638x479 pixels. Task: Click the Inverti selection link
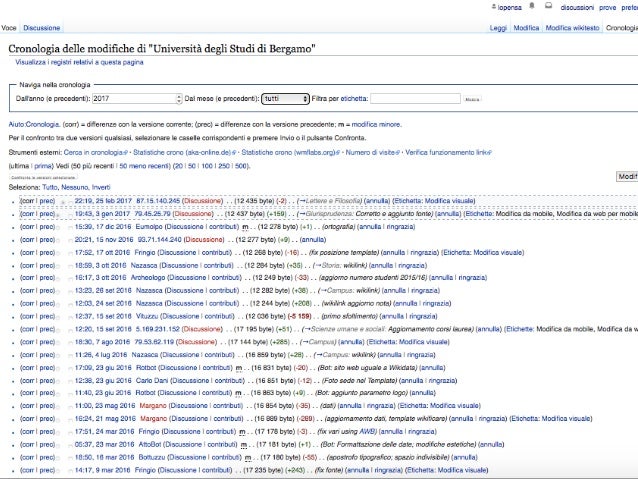[x=101, y=188]
